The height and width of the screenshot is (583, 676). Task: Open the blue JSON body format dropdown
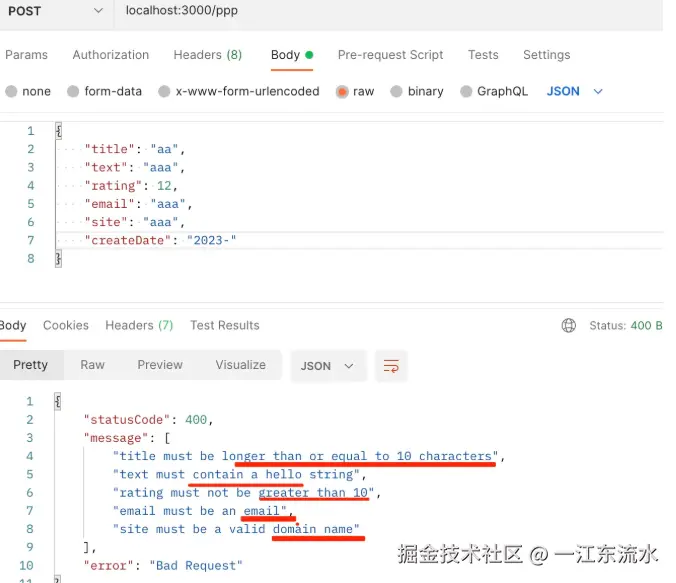(x=575, y=91)
